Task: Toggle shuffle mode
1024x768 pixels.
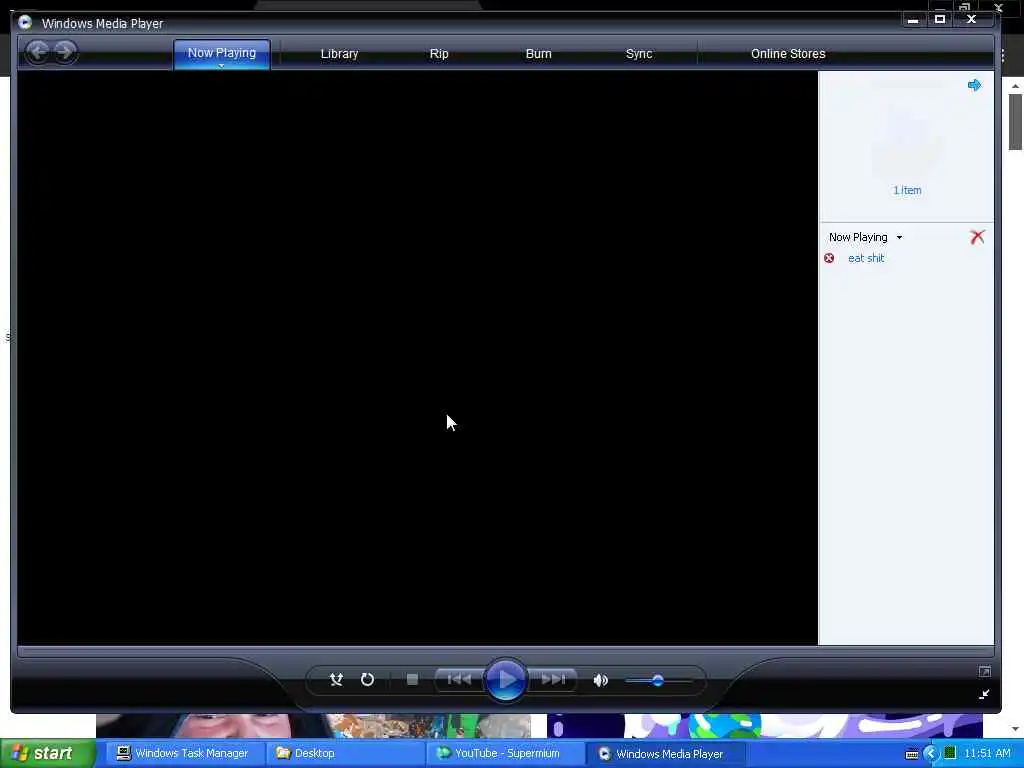Action: (x=336, y=680)
